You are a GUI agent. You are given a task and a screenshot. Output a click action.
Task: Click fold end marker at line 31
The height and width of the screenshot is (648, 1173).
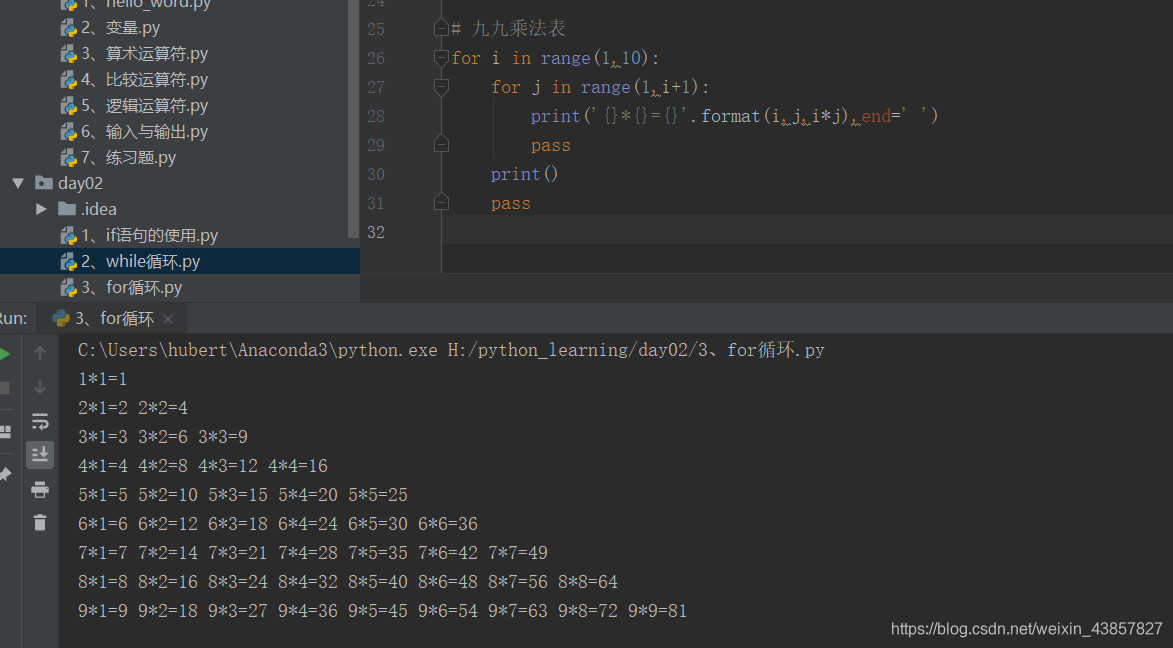[441, 203]
